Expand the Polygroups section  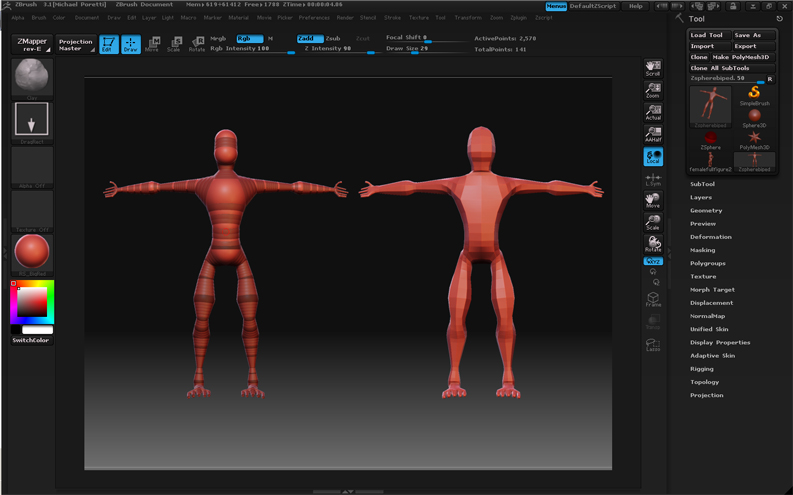708,263
